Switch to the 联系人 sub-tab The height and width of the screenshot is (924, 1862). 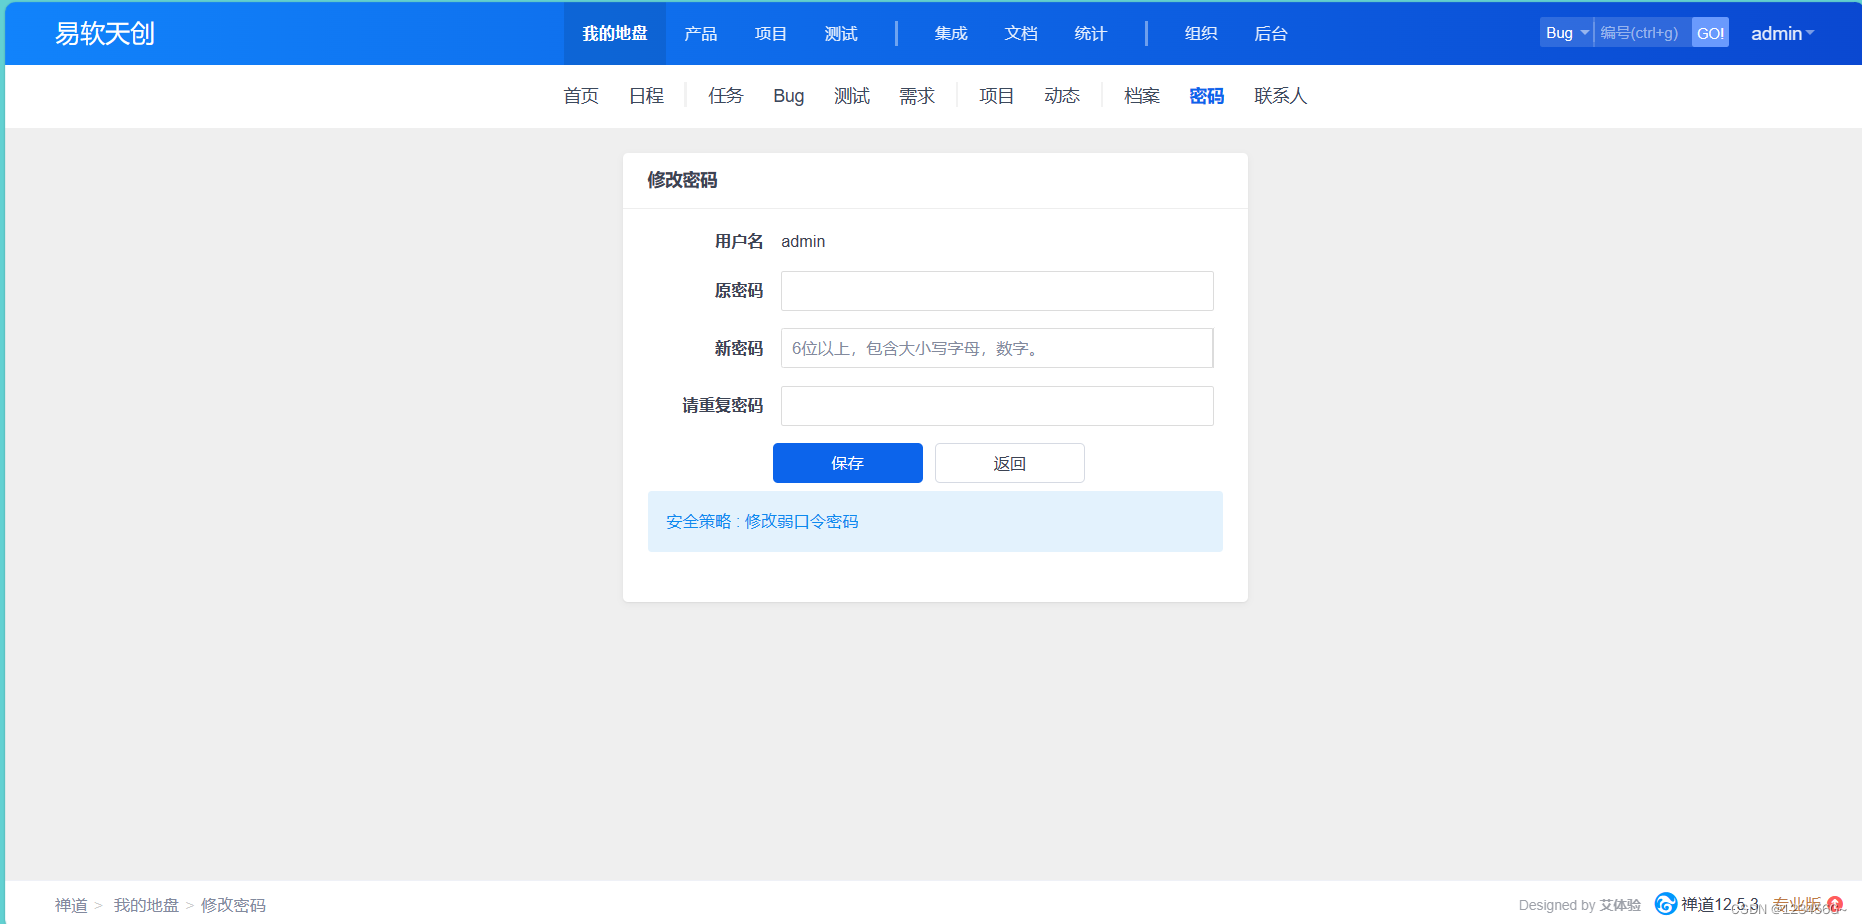(x=1281, y=95)
